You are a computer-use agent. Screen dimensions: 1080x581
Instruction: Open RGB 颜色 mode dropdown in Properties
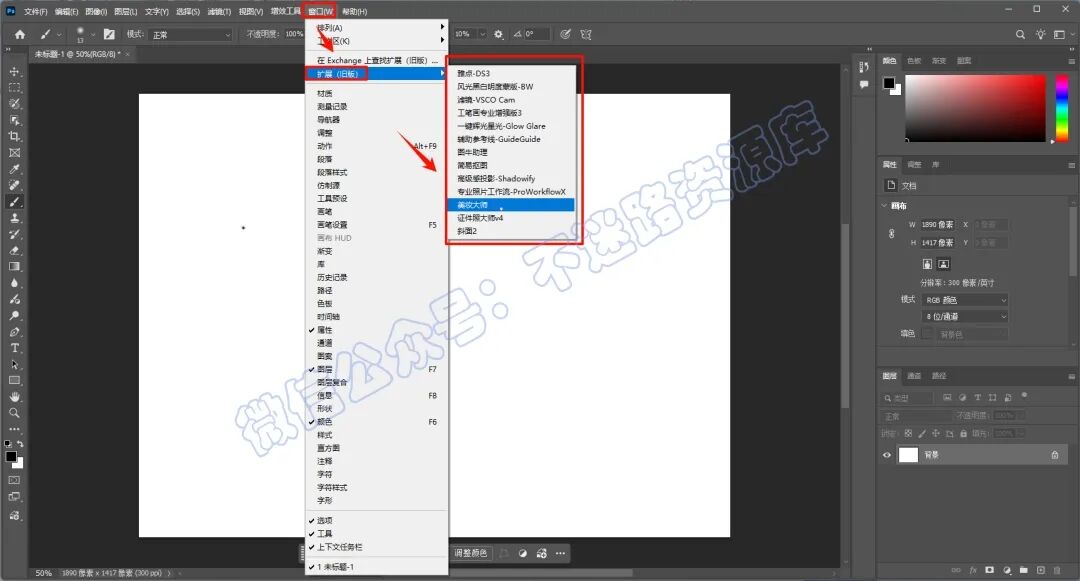click(965, 300)
